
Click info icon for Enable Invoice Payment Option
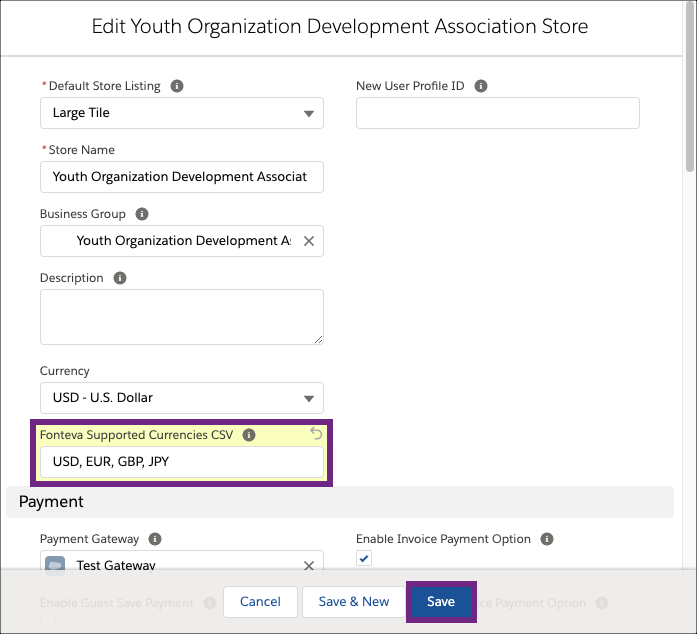point(547,539)
